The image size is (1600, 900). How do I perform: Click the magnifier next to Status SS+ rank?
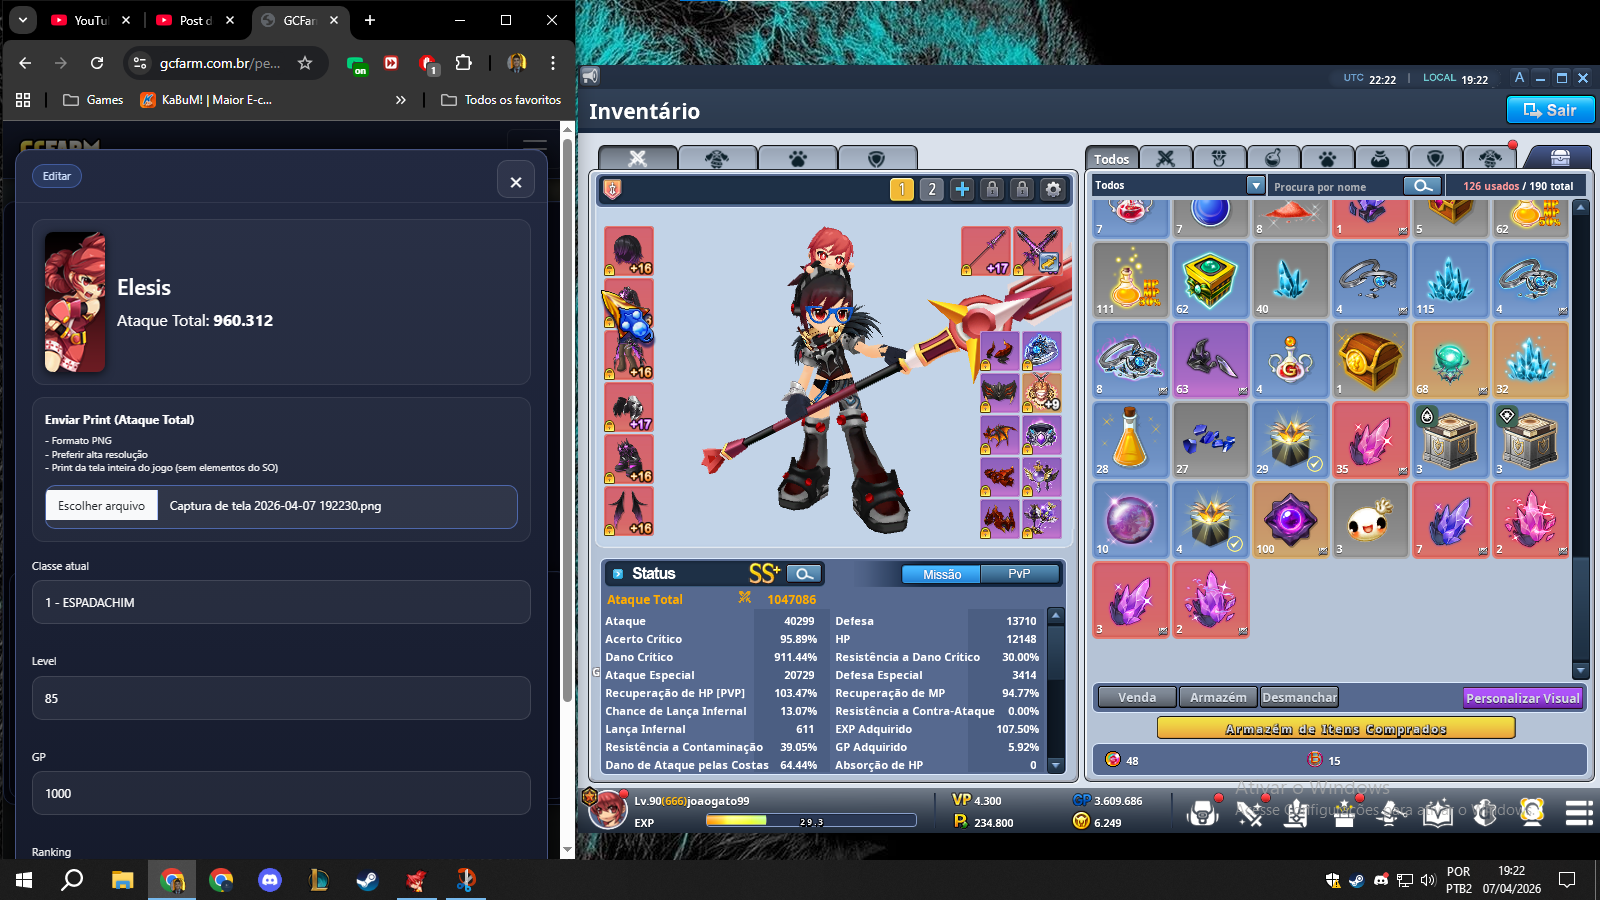(804, 573)
